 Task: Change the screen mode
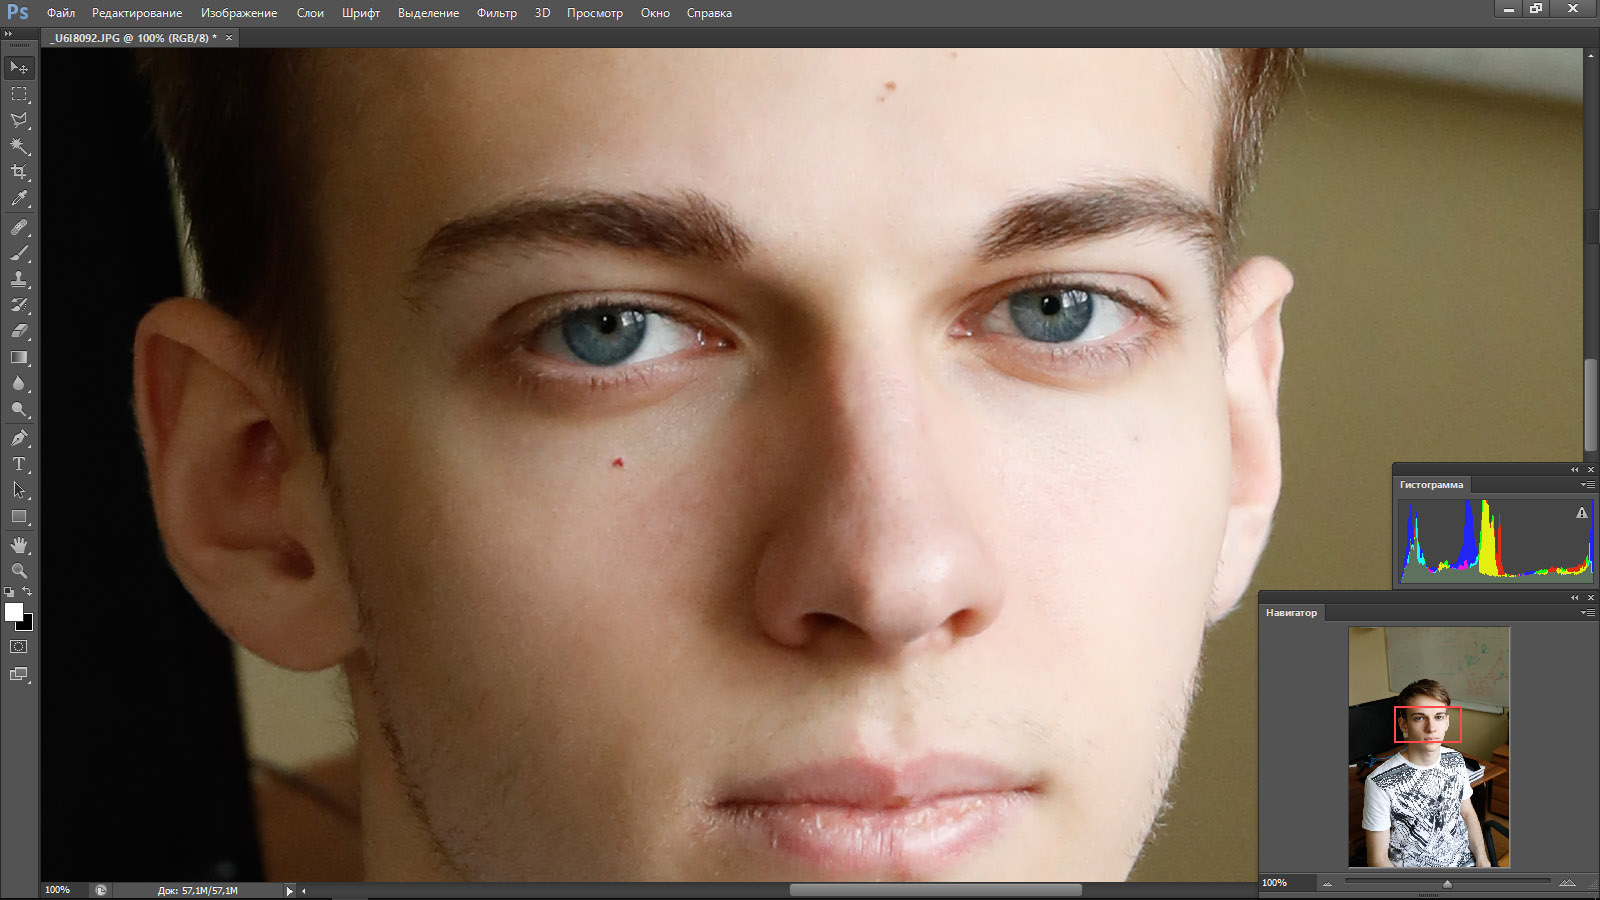19,674
